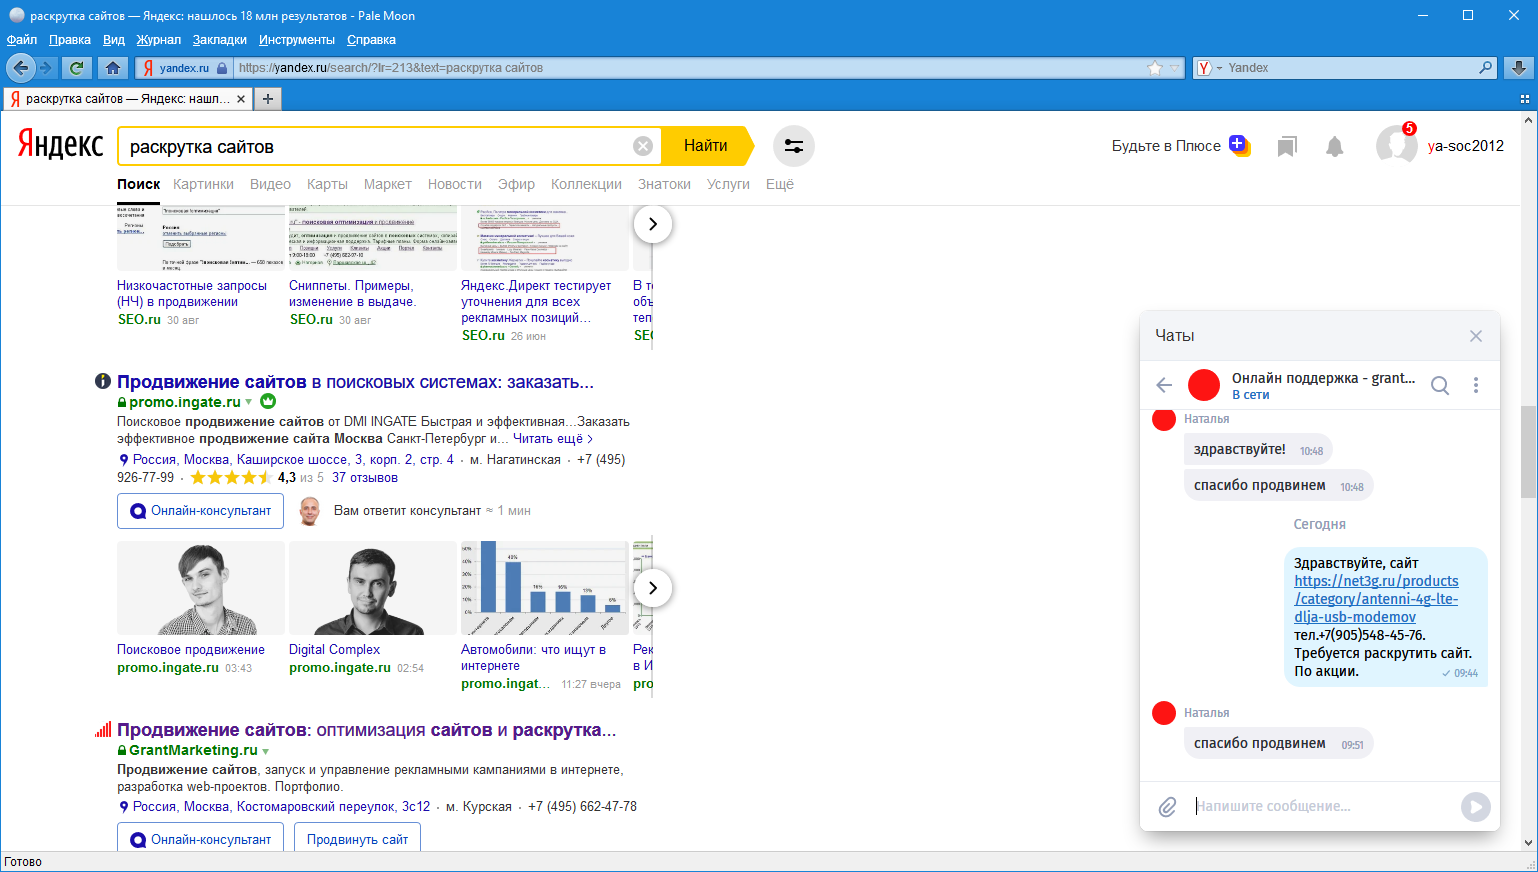
Task: Reload the page with refresh icon
Action: 77,68
